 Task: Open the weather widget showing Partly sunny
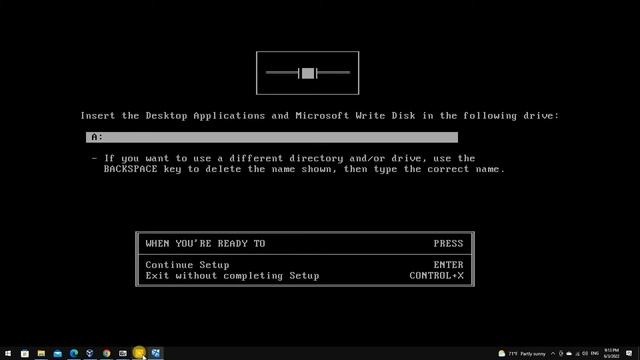[x=522, y=353]
